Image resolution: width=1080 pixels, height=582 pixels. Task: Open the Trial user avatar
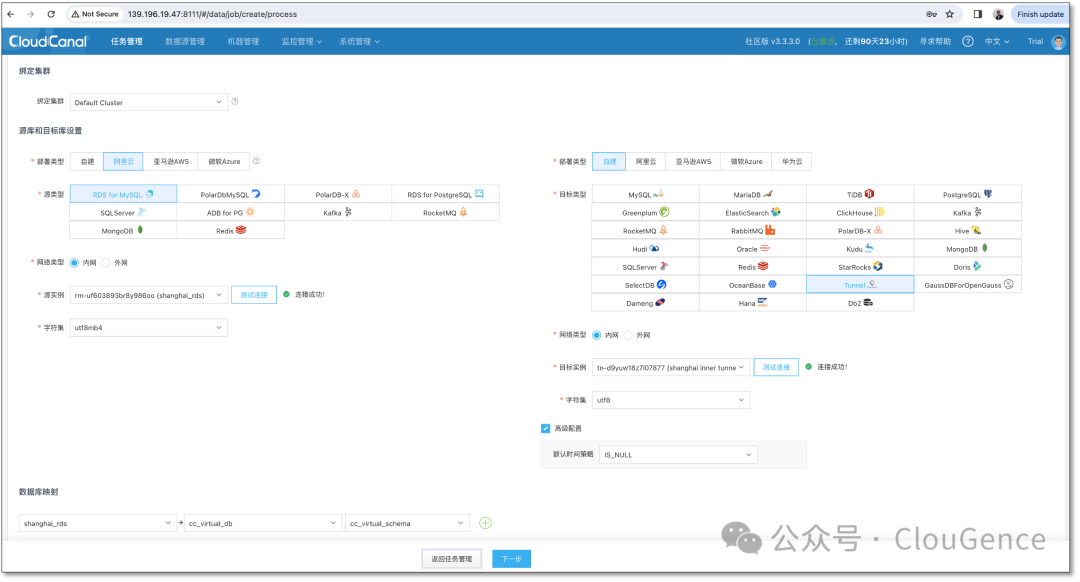tap(1059, 41)
